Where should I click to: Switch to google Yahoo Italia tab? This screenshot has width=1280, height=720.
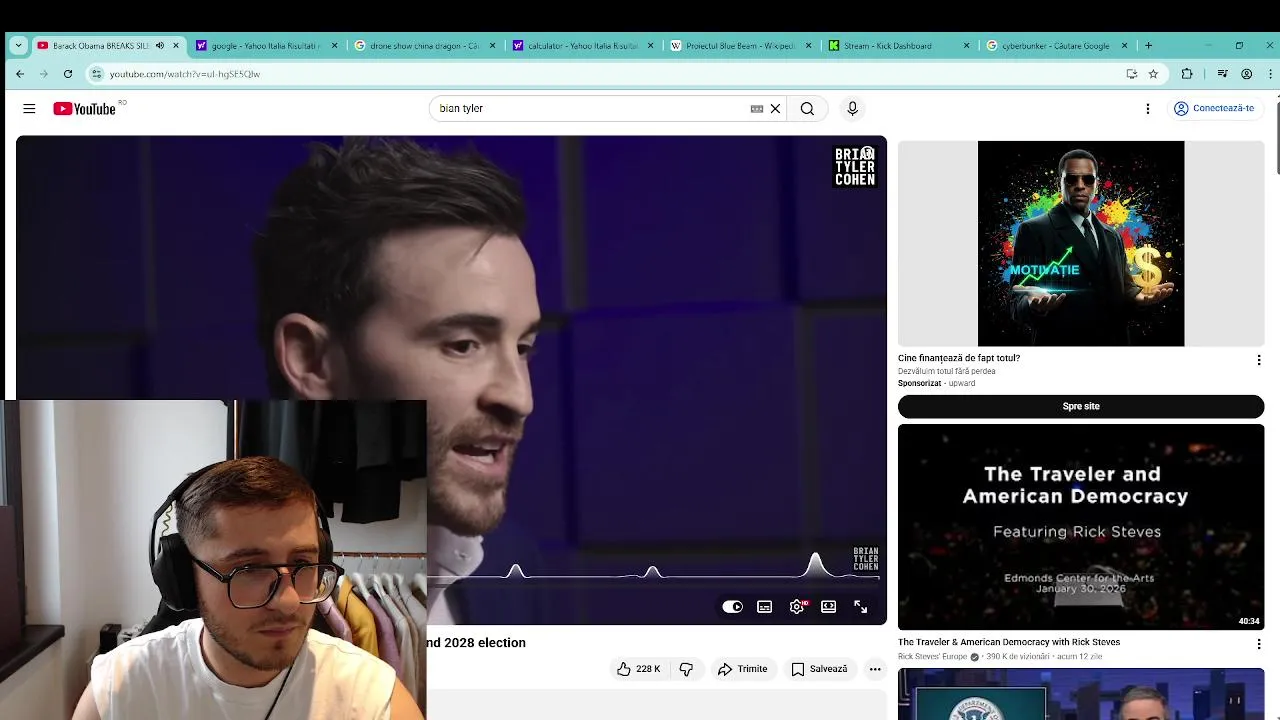pos(267,45)
